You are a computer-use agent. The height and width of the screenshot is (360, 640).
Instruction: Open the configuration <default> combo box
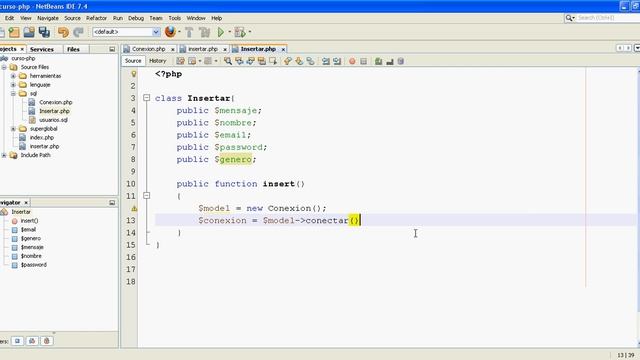[126, 32]
